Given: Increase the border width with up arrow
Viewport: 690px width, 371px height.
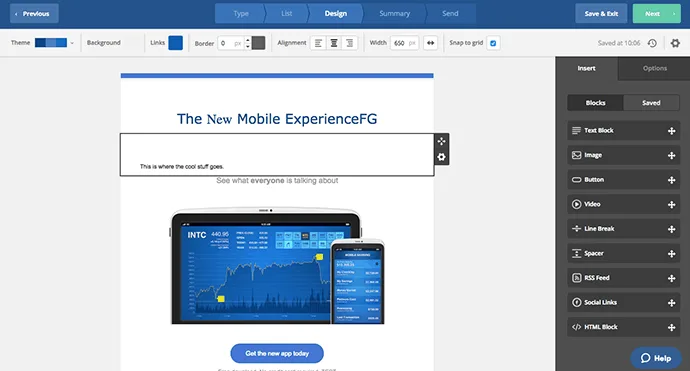Looking at the screenshot, I should pos(247,40).
